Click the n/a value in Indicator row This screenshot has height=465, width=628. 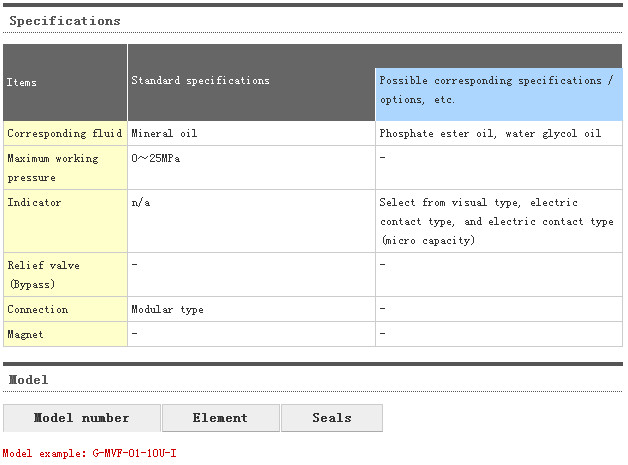pos(140,203)
